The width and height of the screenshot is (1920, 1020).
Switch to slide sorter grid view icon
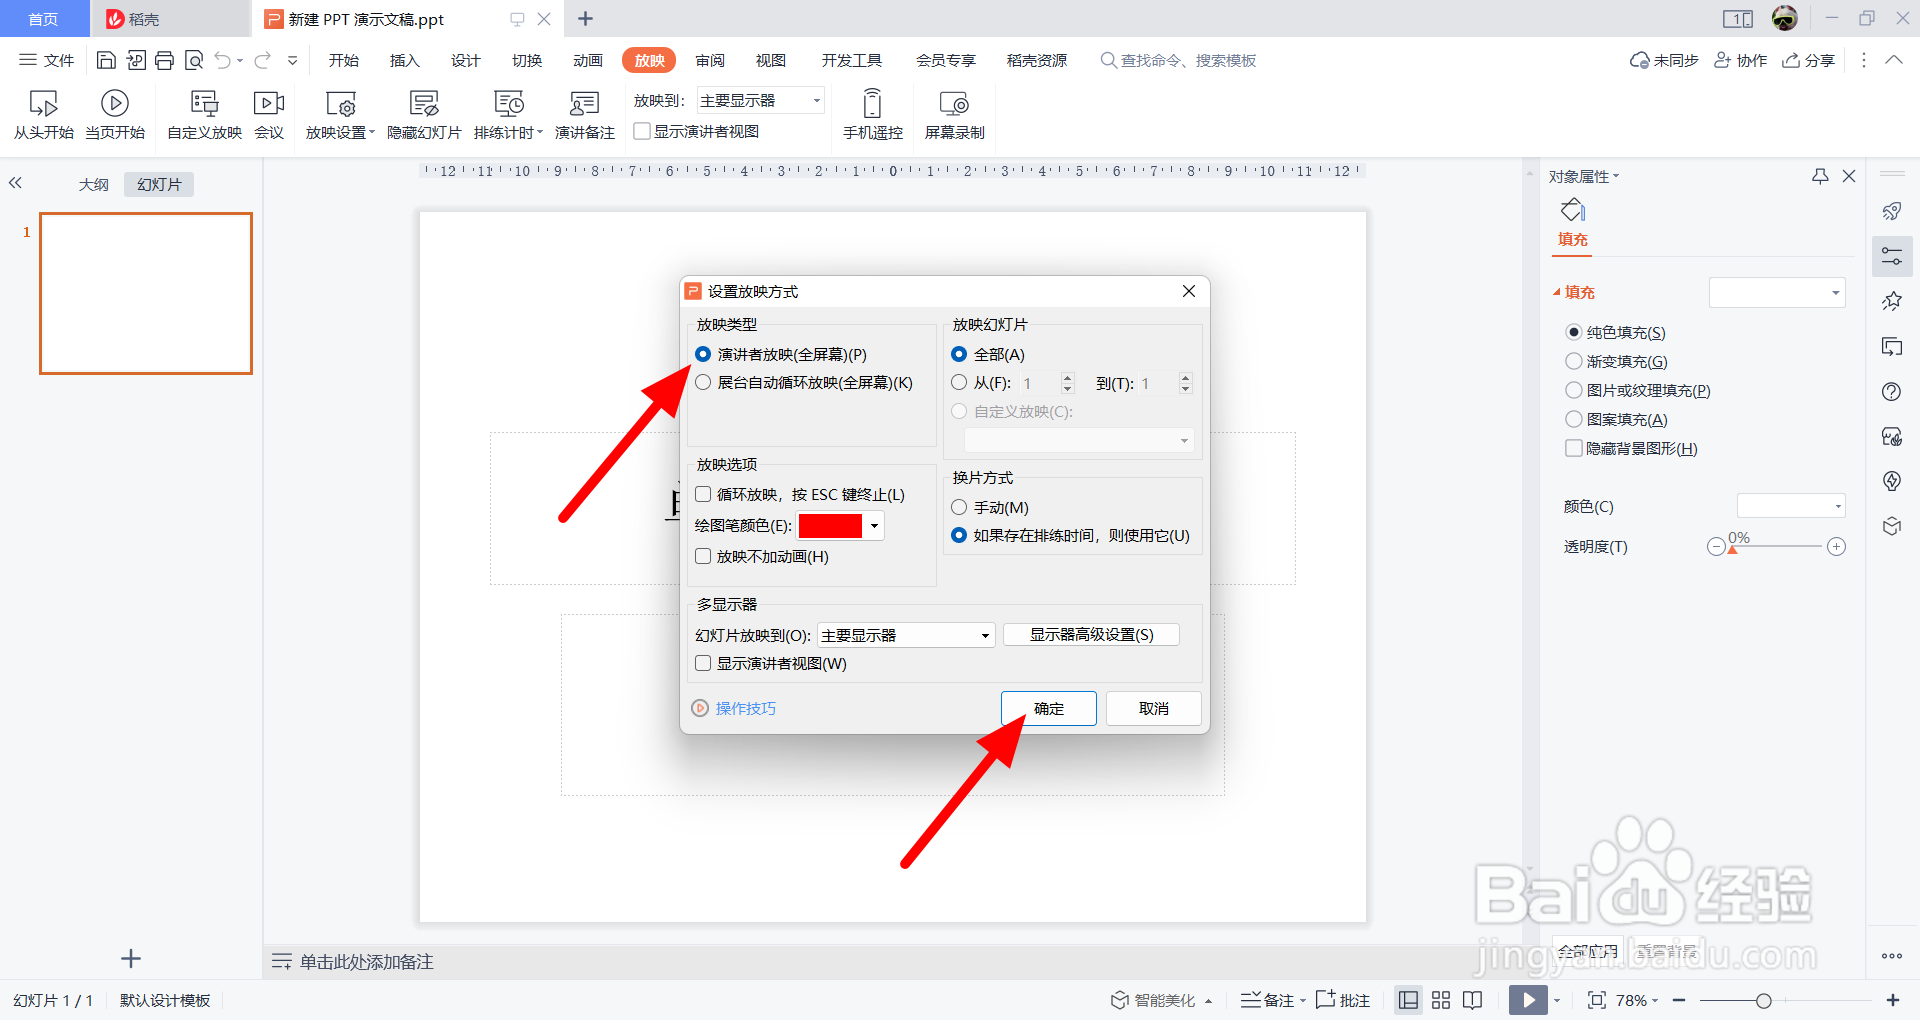[x=1441, y=1000]
